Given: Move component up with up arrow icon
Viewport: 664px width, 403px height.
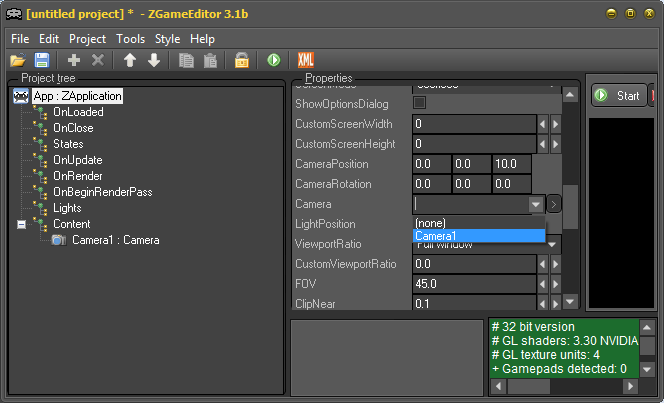Looking at the screenshot, I should pos(130,60).
